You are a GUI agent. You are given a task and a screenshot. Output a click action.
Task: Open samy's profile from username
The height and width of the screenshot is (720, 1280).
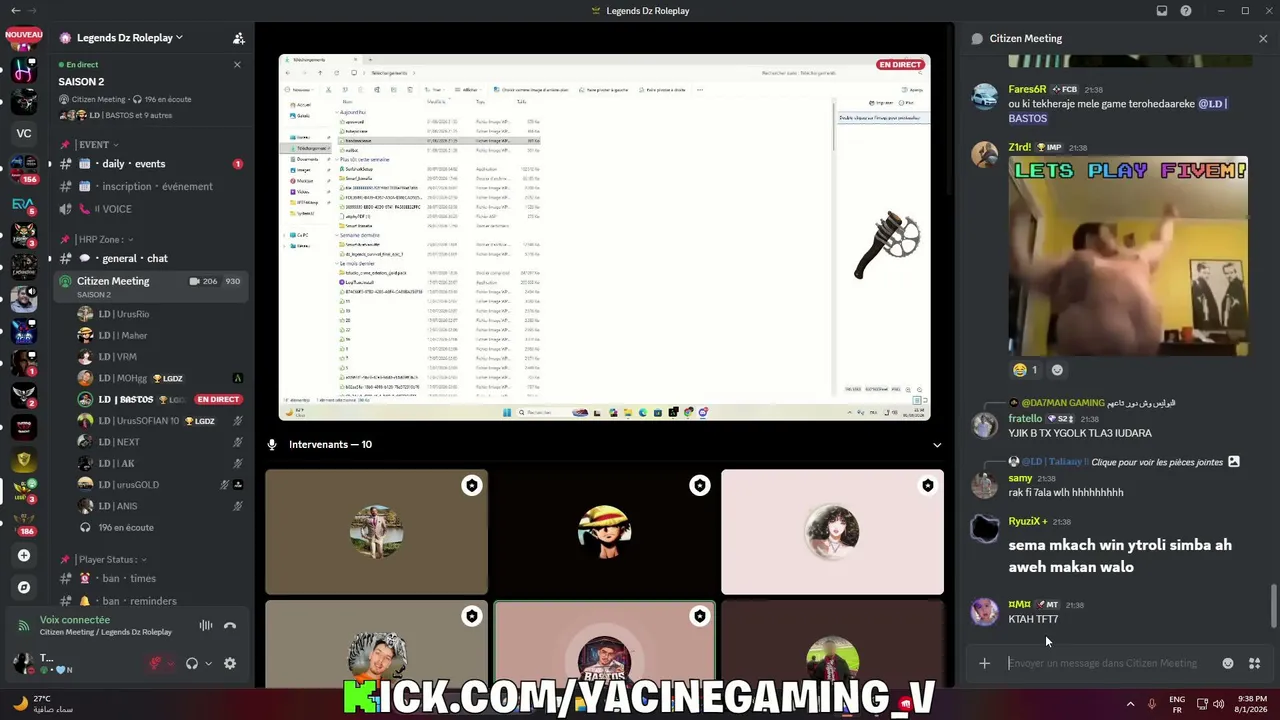pyautogui.click(x=1020, y=478)
